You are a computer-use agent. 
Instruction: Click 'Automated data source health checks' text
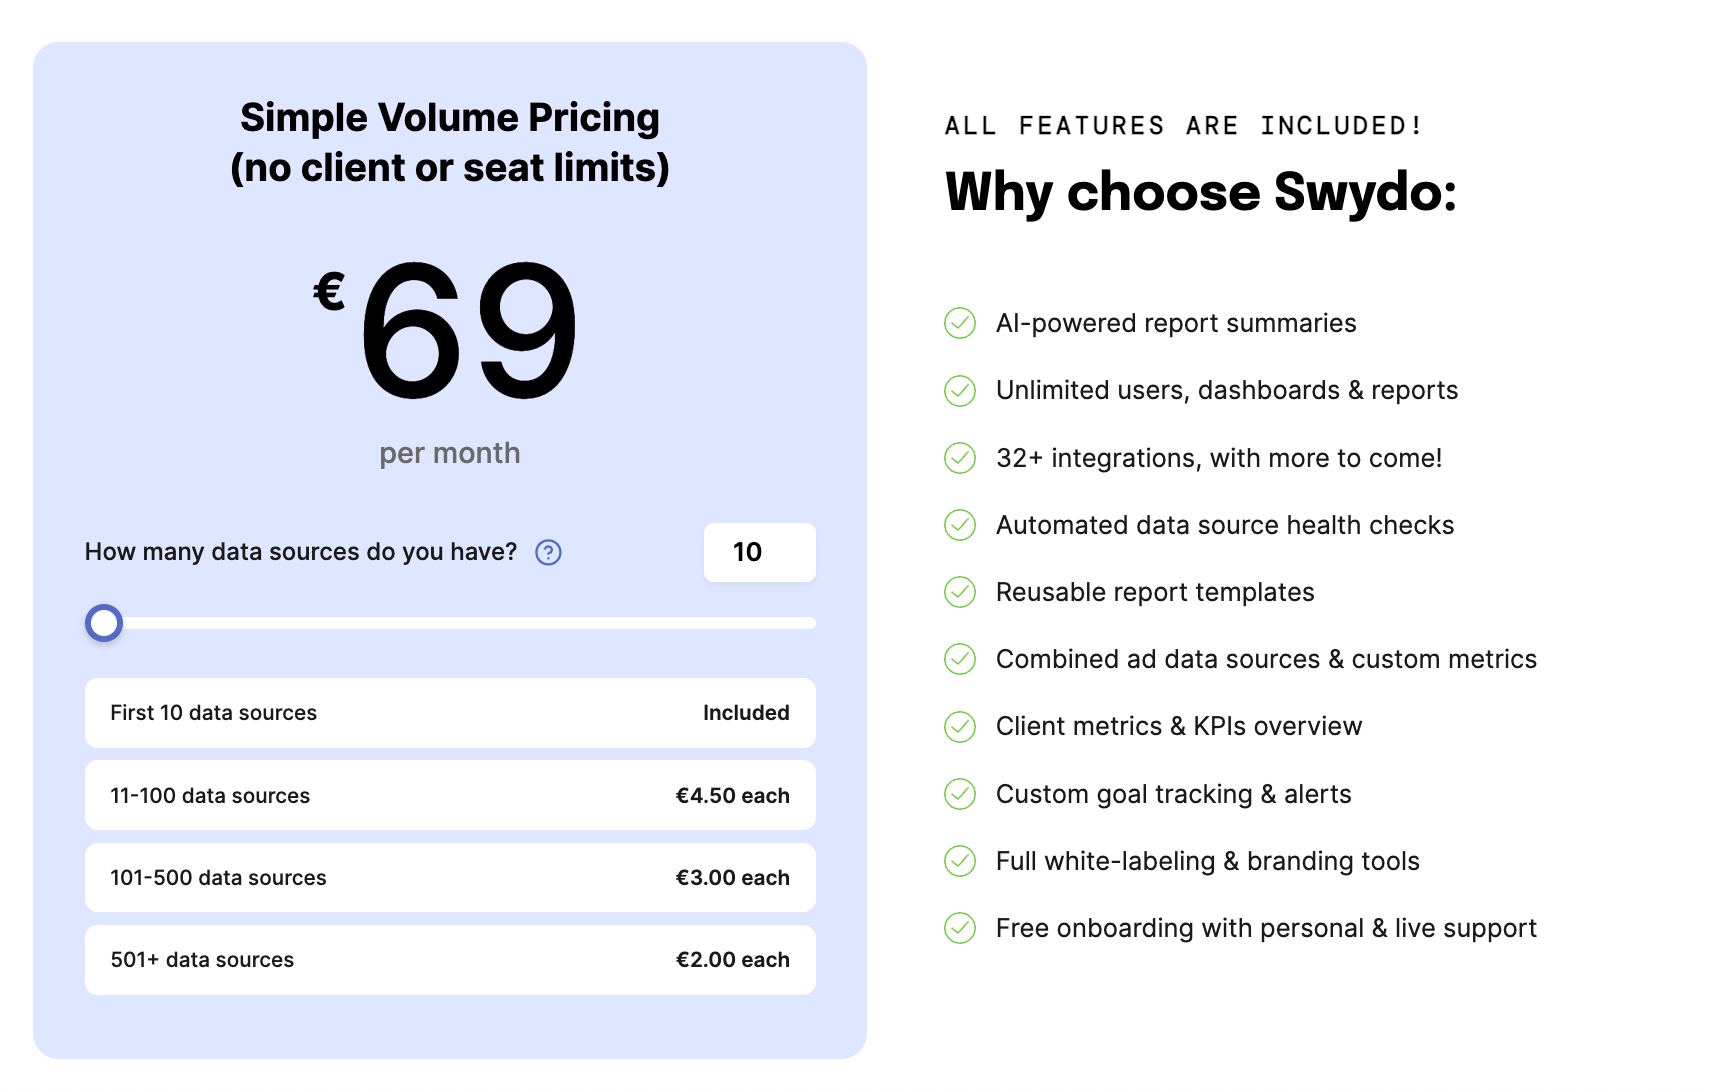pos(1225,525)
